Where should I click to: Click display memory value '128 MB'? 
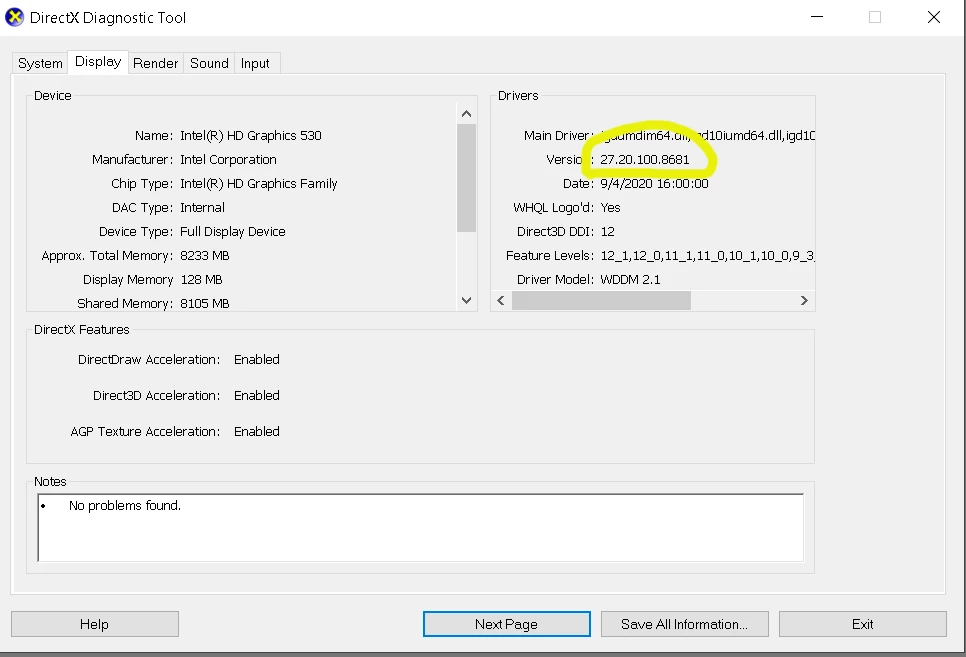click(201, 280)
